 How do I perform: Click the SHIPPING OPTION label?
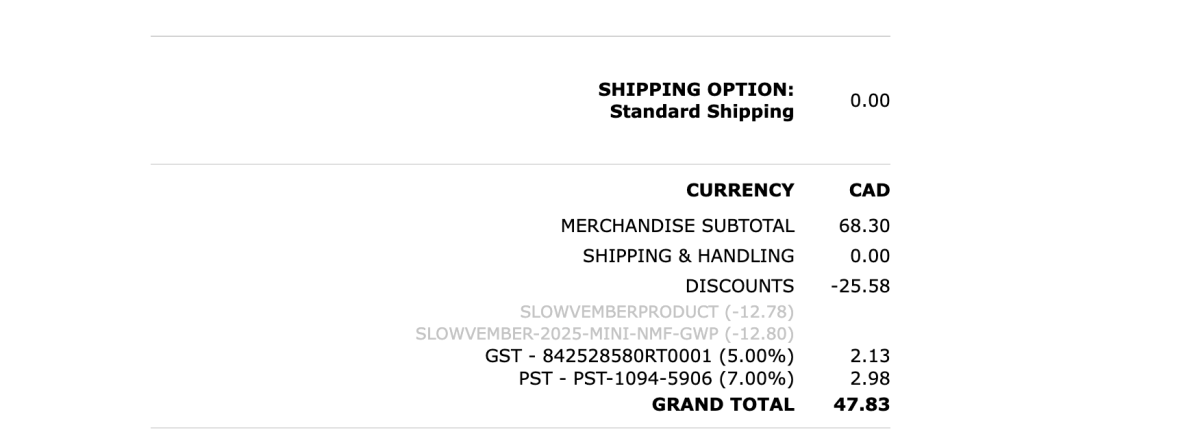coord(696,90)
